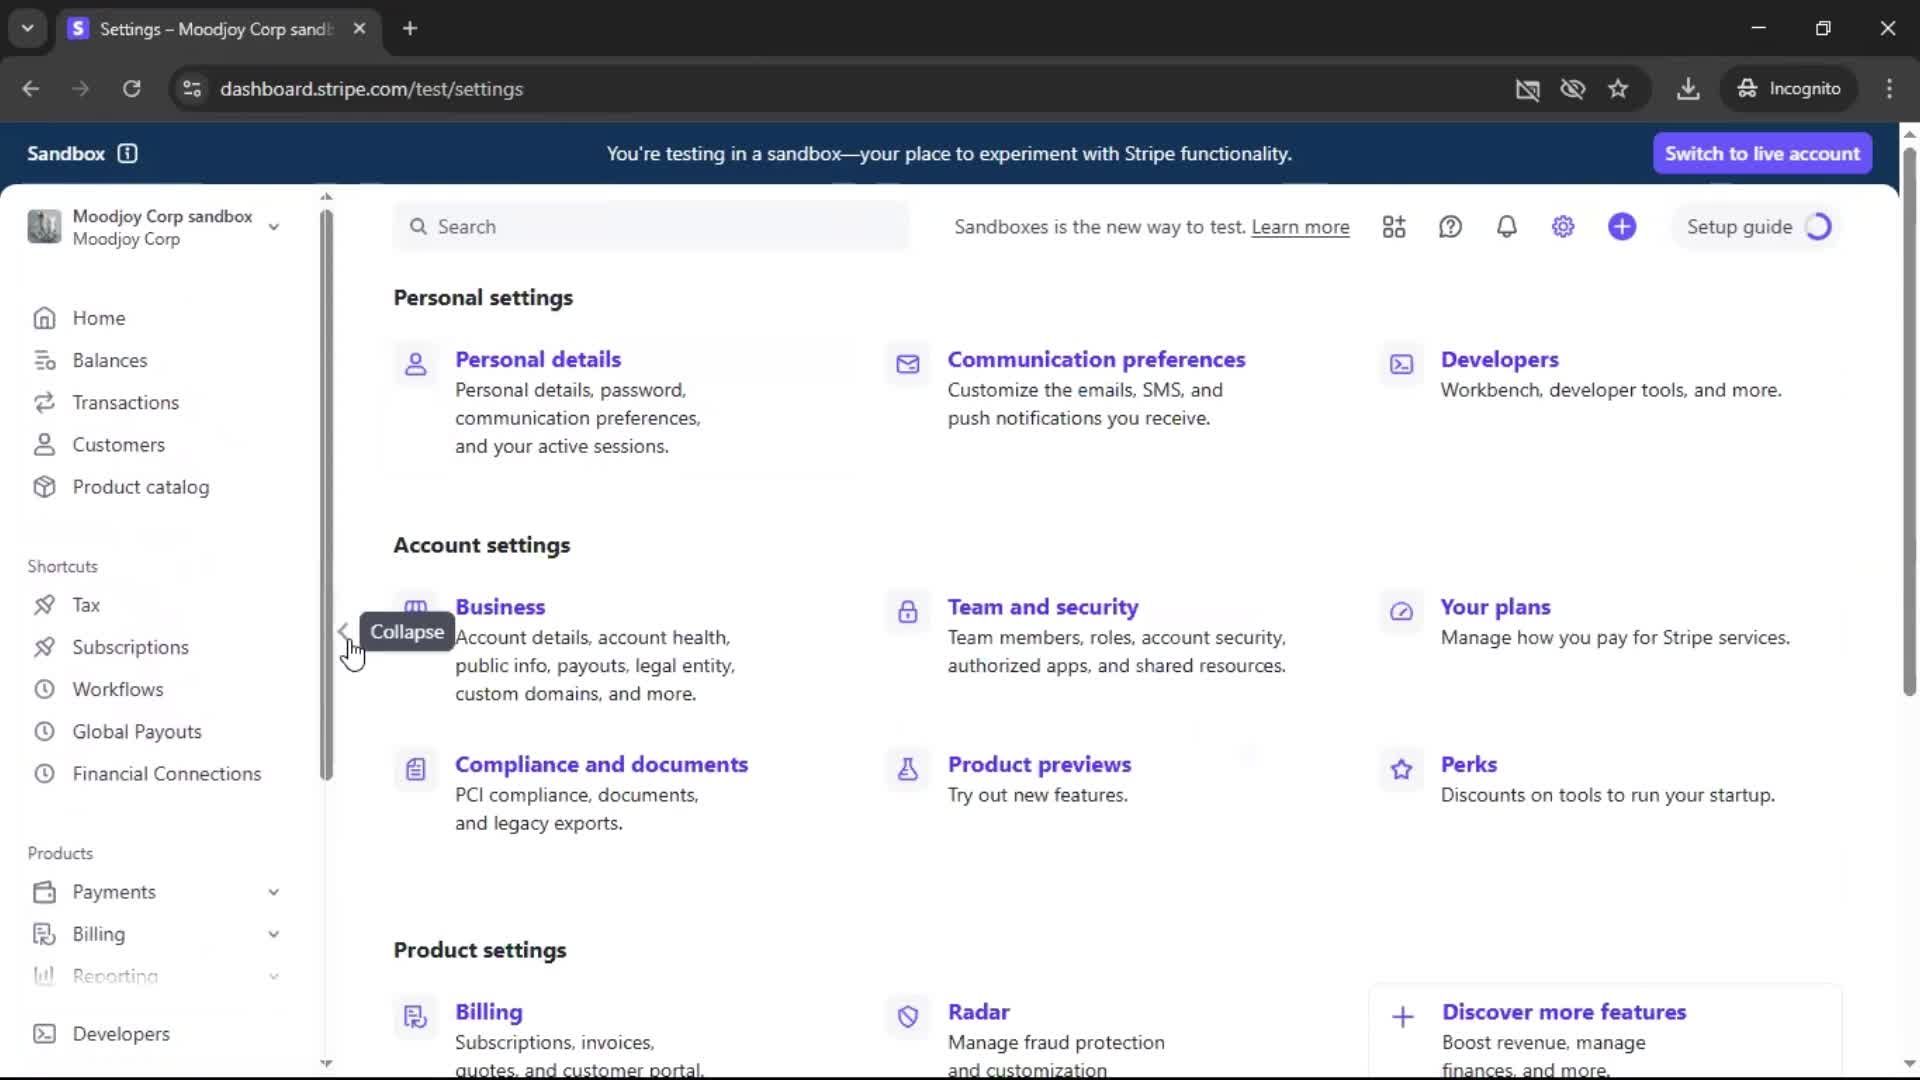Go to Customers in the sidebar

pyautogui.click(x=118, y=445)
